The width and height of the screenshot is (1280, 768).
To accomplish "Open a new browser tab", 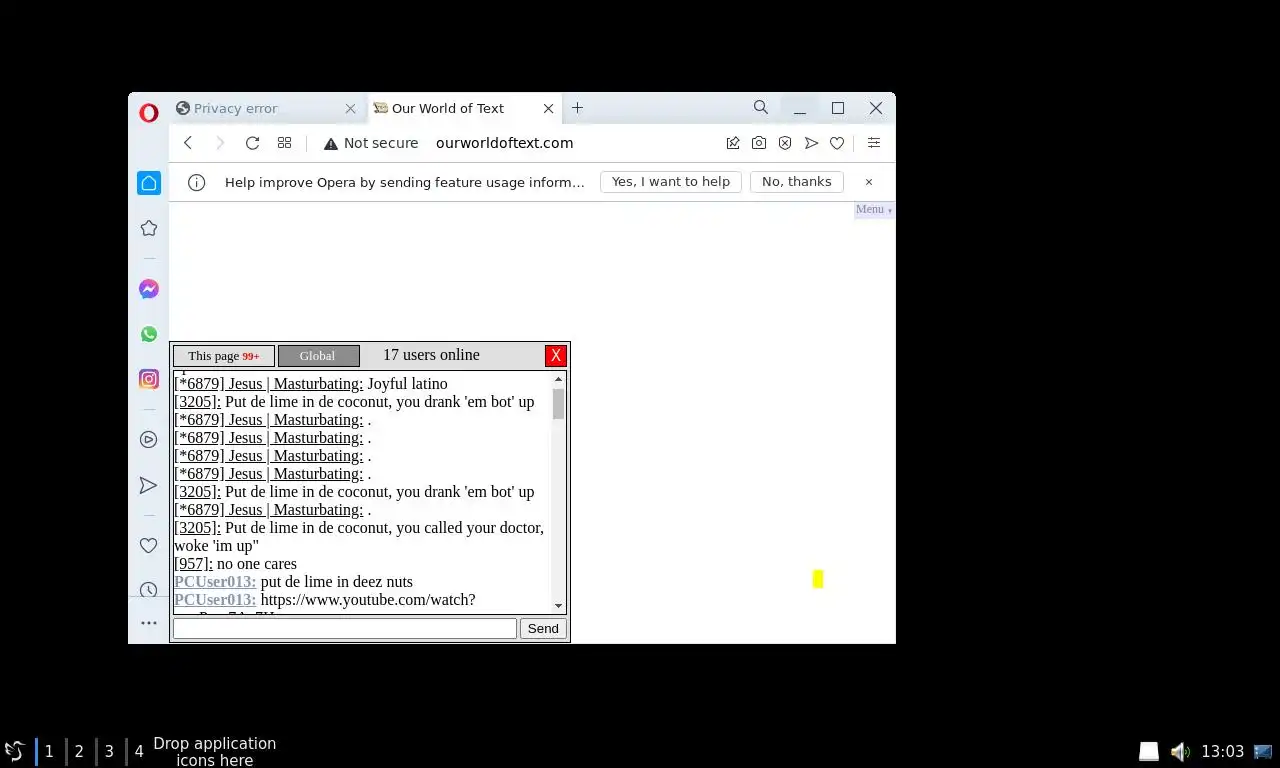I will pos(577,108).
